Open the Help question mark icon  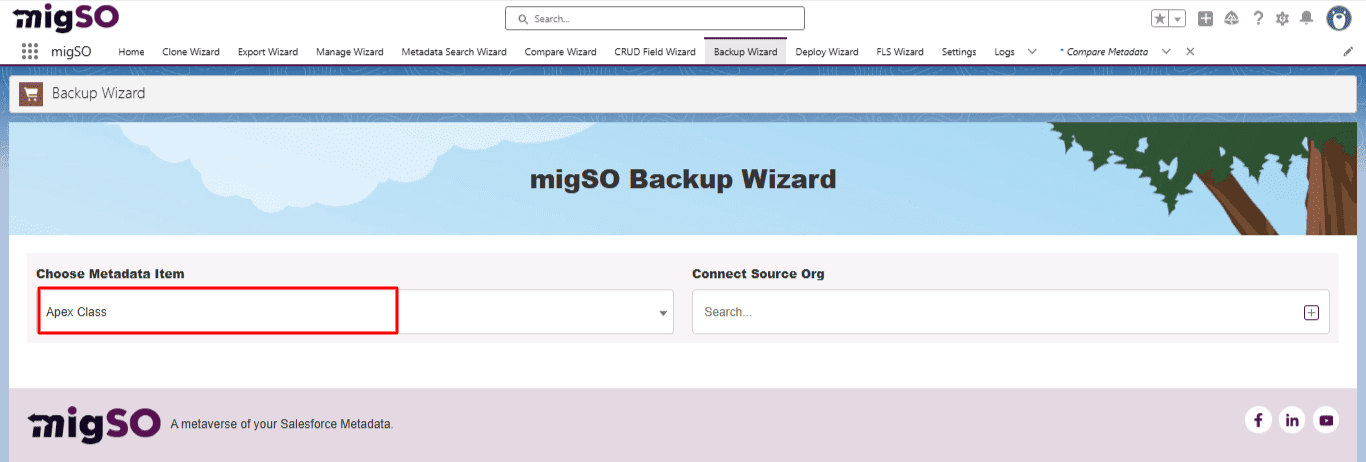point(1258,19)
